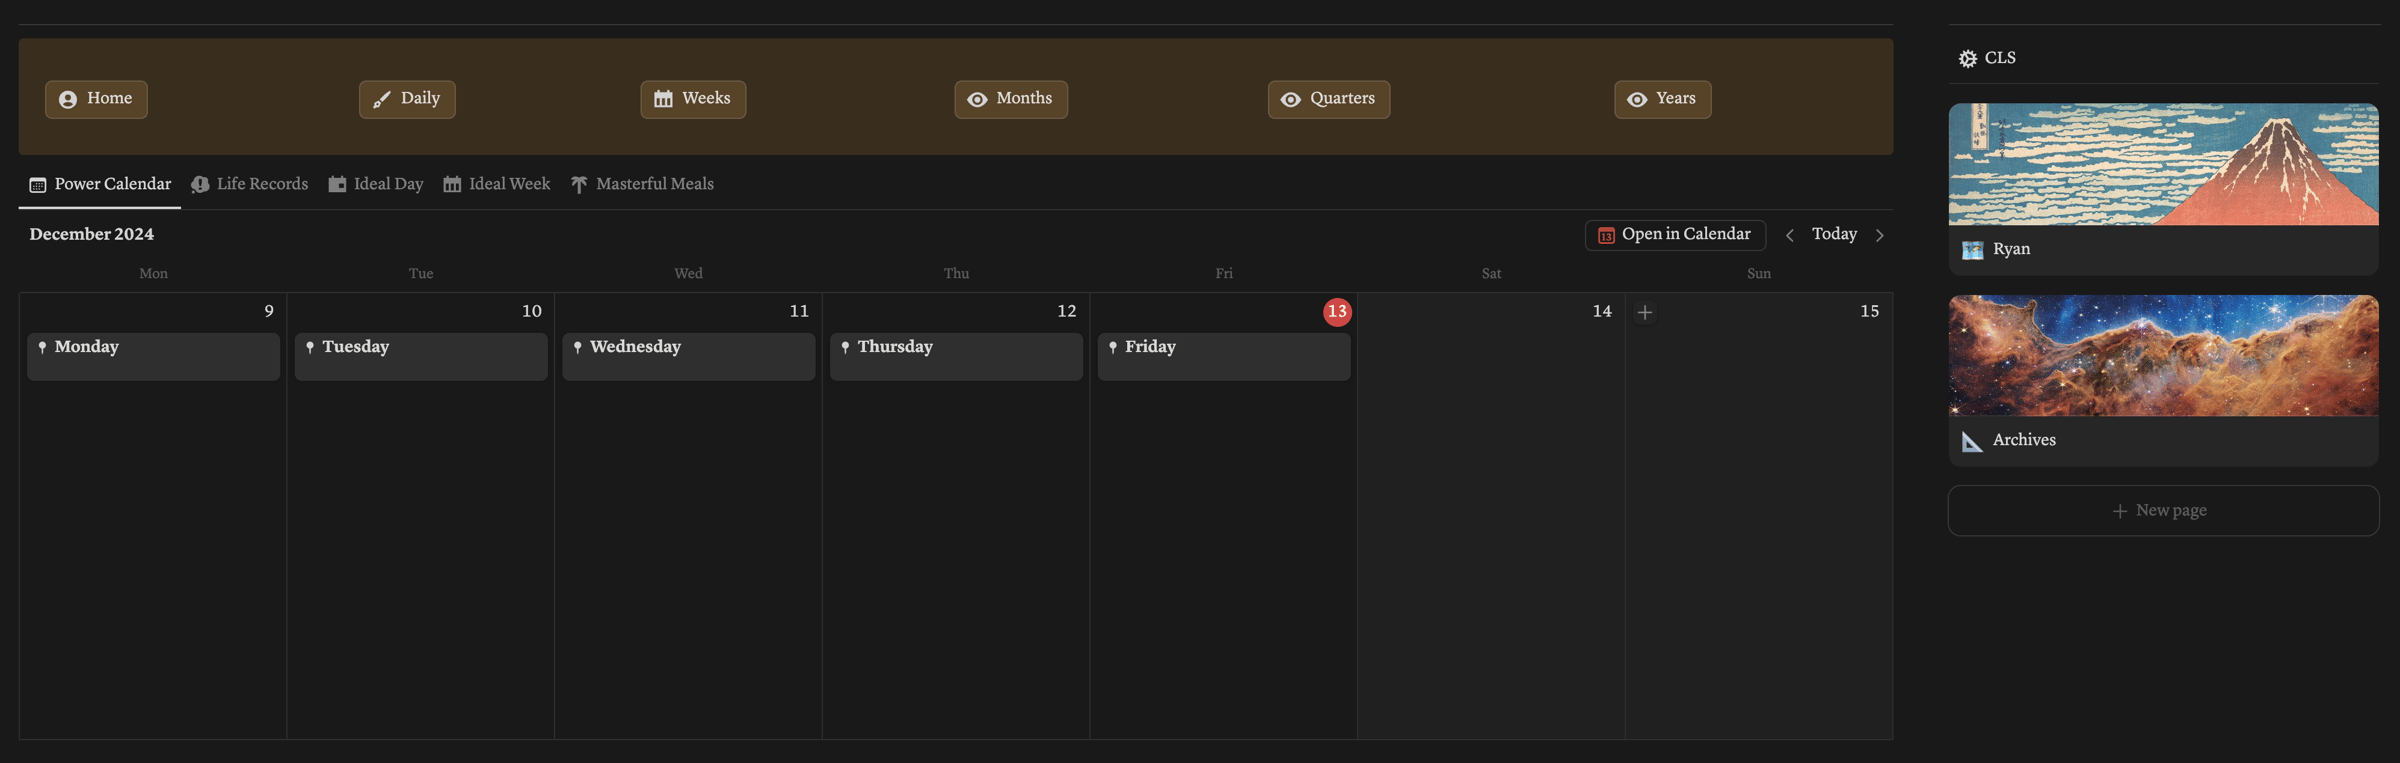The image size is (2400, 763).
Task: Click the calendar icon on Weeks button
Action: [663, 99]
